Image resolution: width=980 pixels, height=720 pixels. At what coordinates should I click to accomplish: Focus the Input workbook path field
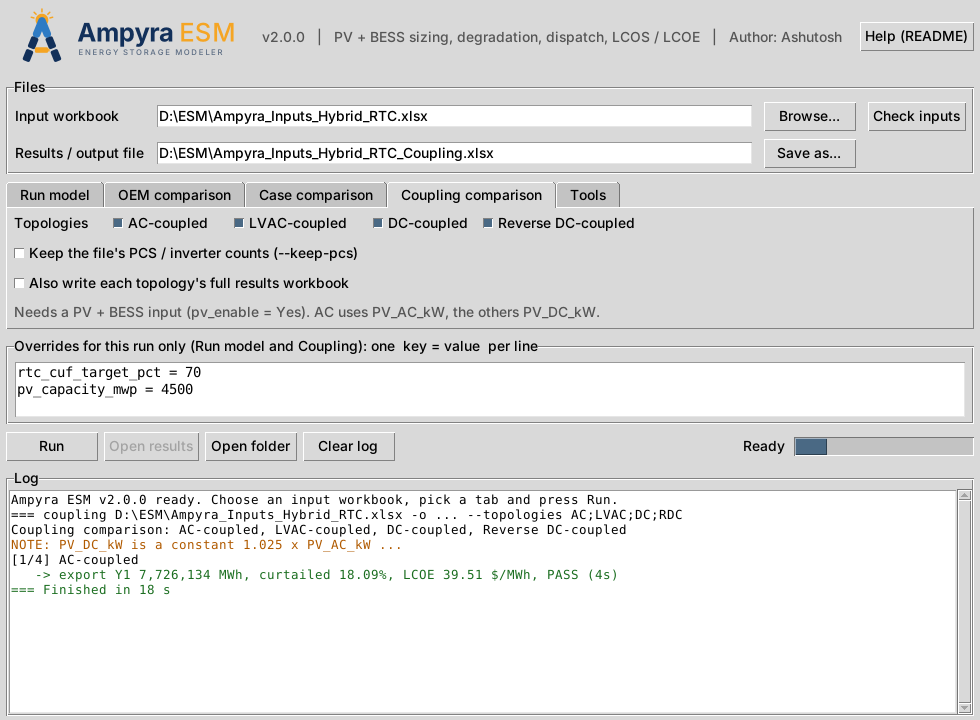coord(454,116)
